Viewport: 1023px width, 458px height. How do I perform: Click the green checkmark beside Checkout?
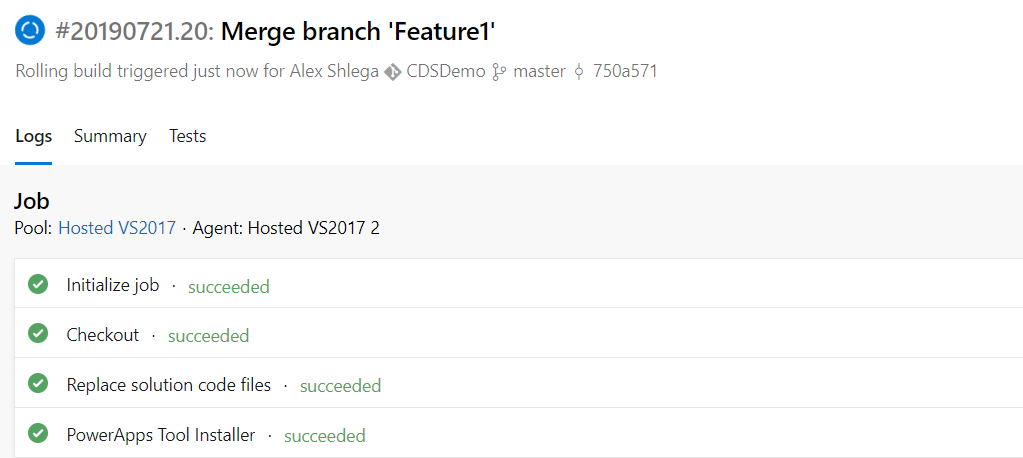[38, 333]
